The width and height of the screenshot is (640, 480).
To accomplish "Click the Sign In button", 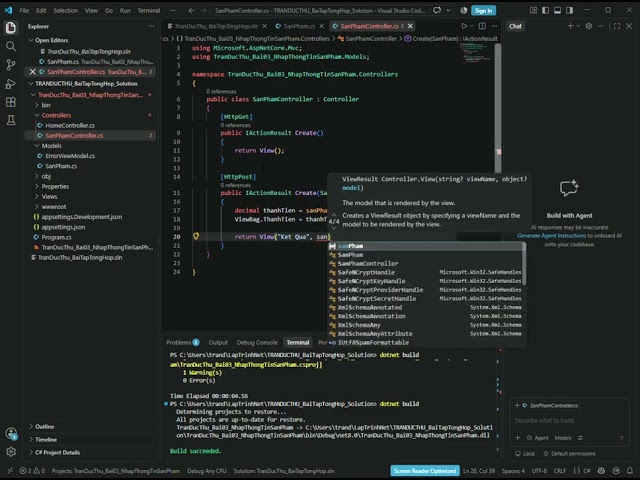I will [x=483, y=11].
